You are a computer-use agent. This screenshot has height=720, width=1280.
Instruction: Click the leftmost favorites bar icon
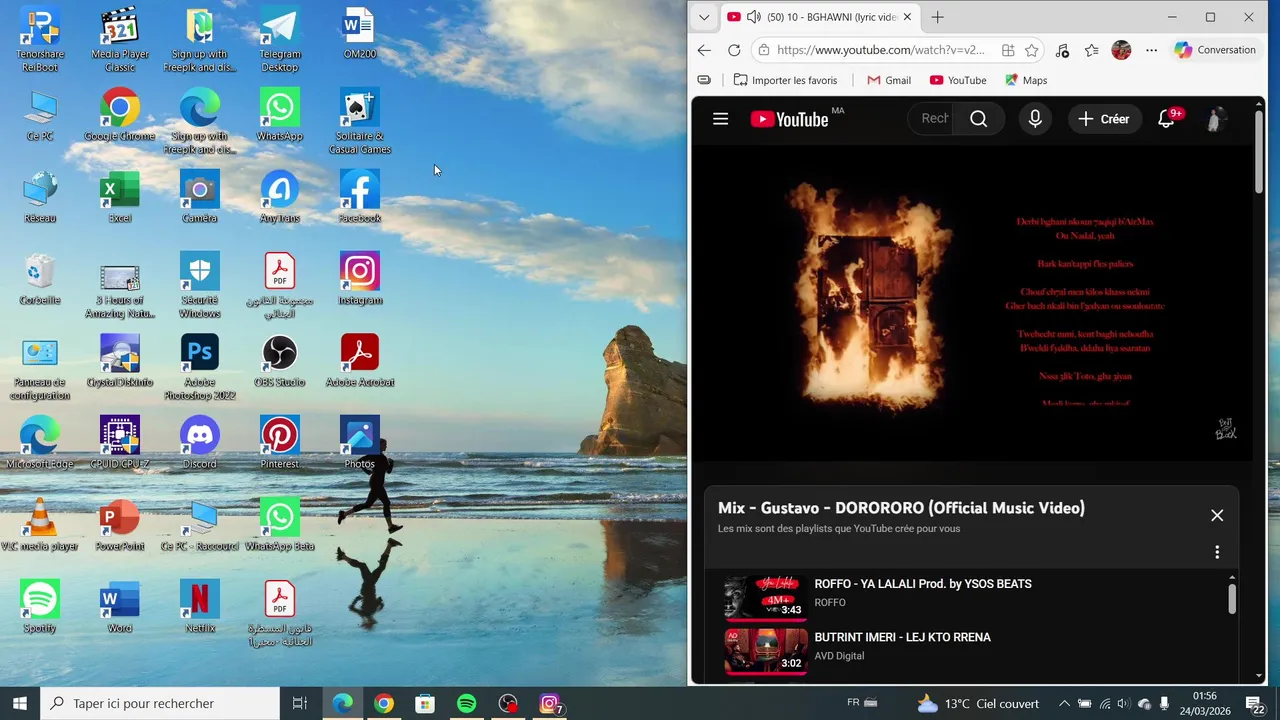(704, 80)
